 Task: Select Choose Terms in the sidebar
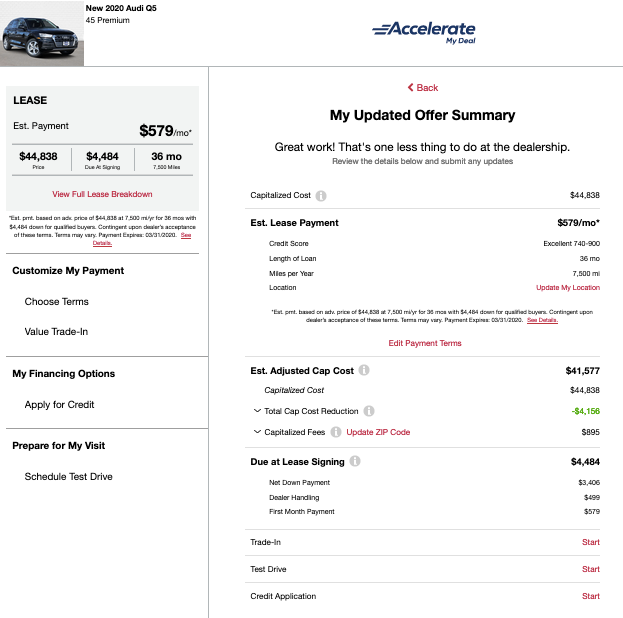[x=57, y=301]
